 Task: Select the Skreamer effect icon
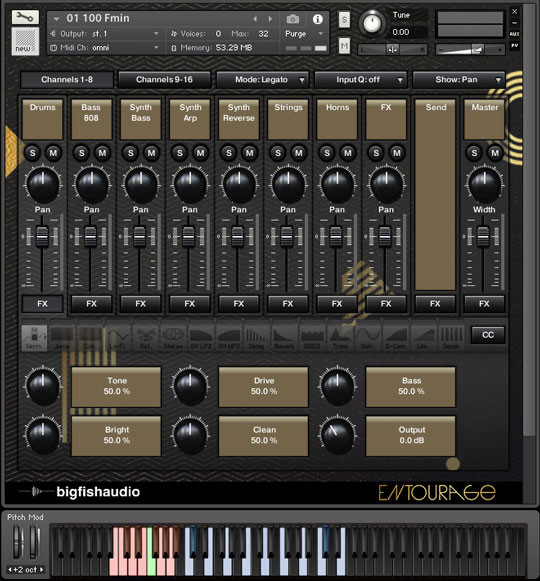click(x=34, y=337)
